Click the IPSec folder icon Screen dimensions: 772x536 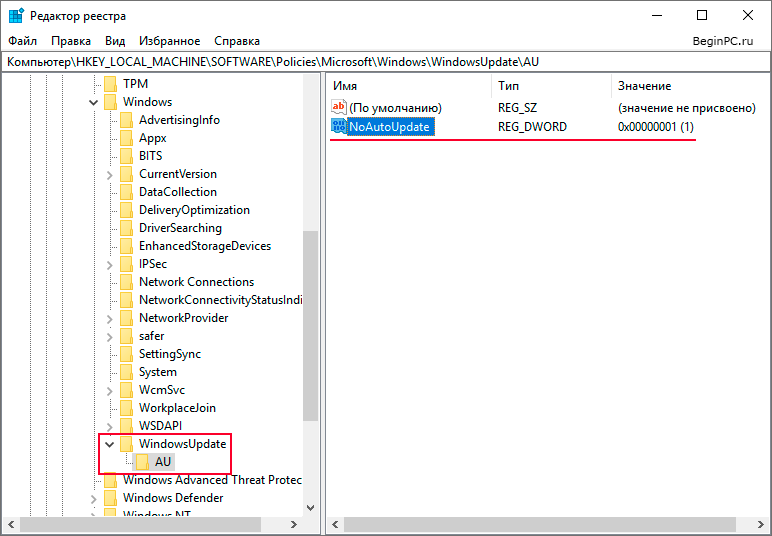tap(127, 264)
